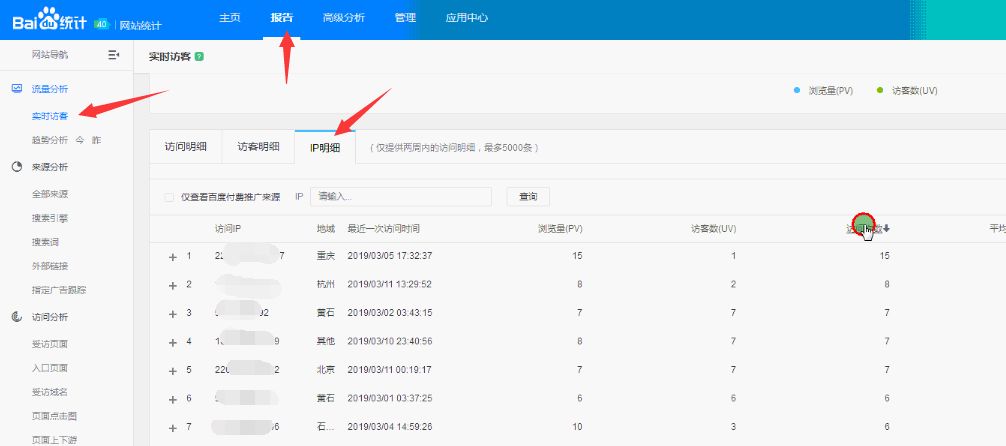Screen dimensions: 1006x446
Task: Click the 访问分析 moon-shaped icon
Action: 17,317
